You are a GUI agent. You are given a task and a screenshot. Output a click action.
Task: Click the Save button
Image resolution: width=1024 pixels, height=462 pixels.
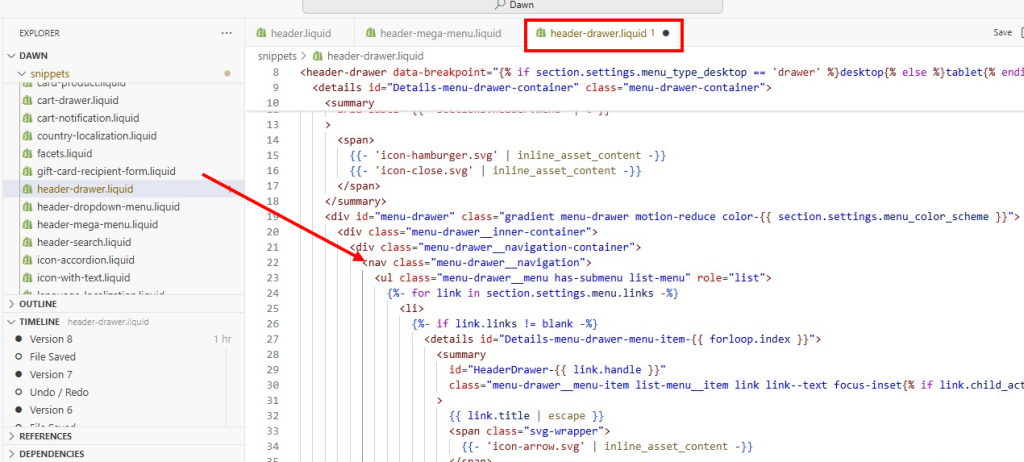[x=1002, y=33]
